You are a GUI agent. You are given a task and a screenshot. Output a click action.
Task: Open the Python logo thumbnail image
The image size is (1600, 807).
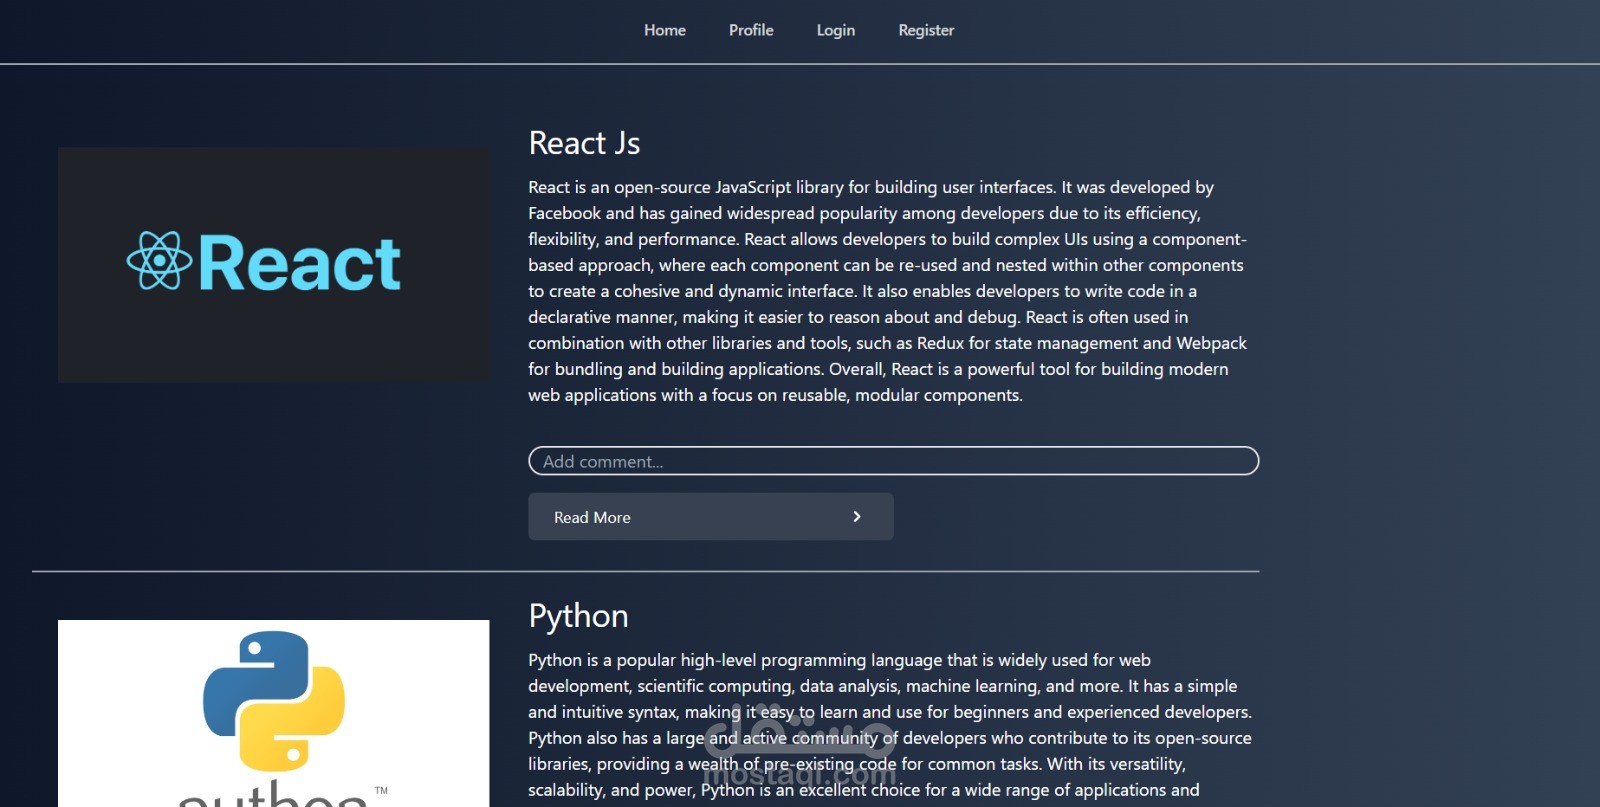point(273,713)
